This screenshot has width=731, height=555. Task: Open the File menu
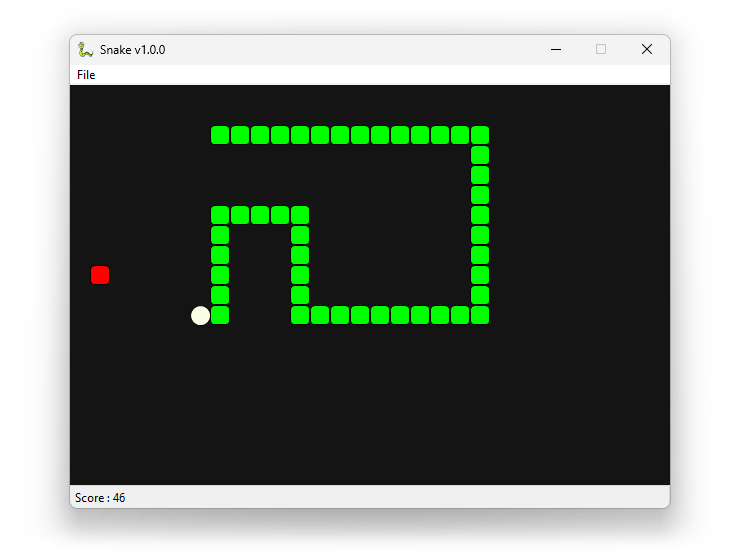point(86,75)
